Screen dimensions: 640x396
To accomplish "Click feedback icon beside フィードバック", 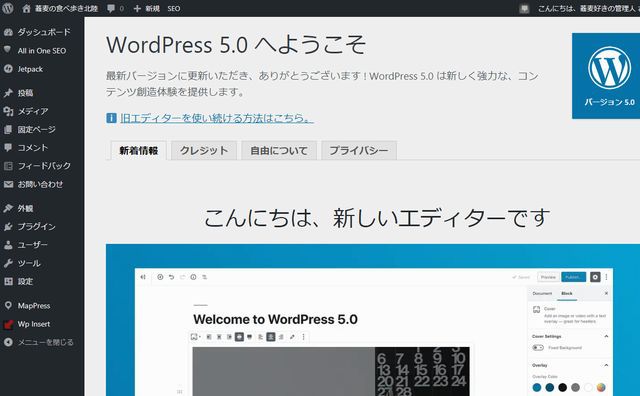I will (8, 166).
